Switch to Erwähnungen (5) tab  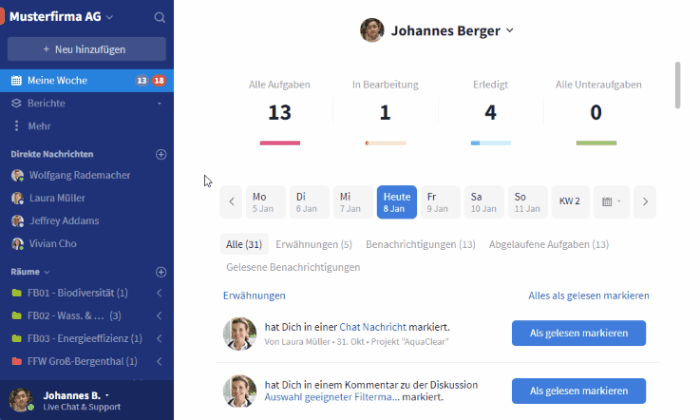[314, 244]
